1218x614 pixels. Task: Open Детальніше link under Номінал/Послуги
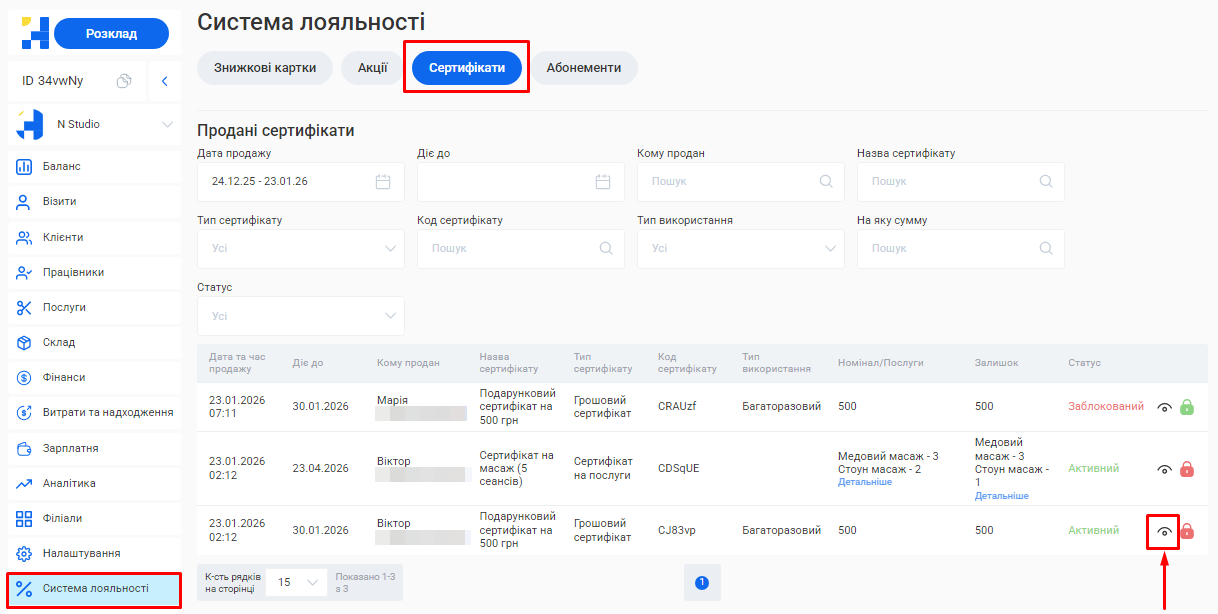(864, 482)
